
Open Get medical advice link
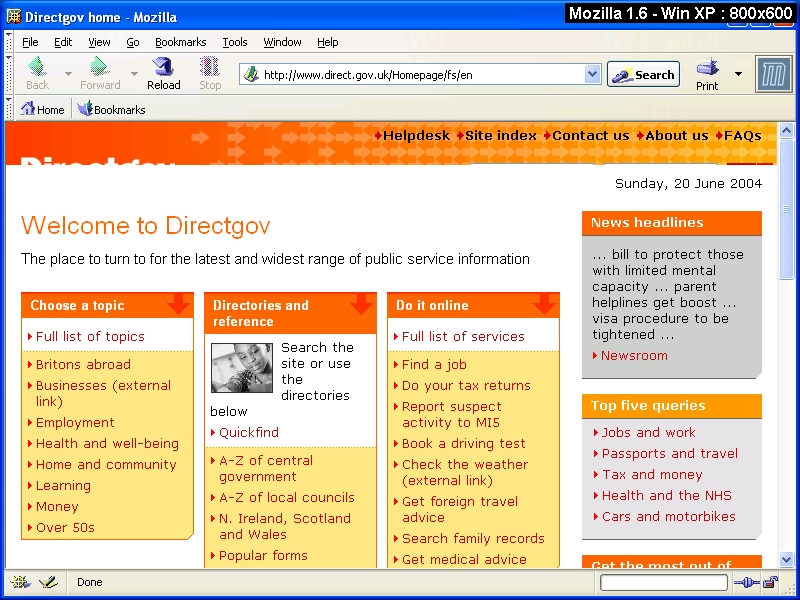pyautogui.click(x=464, y=559)
